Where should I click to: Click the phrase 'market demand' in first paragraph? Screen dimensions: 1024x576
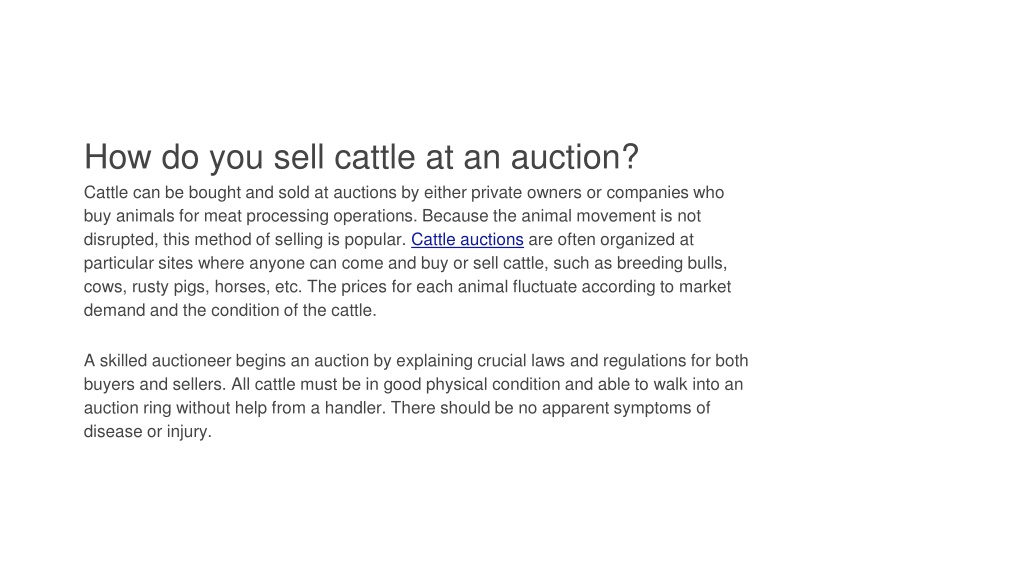pyautogui.click(x=705, y=287)
